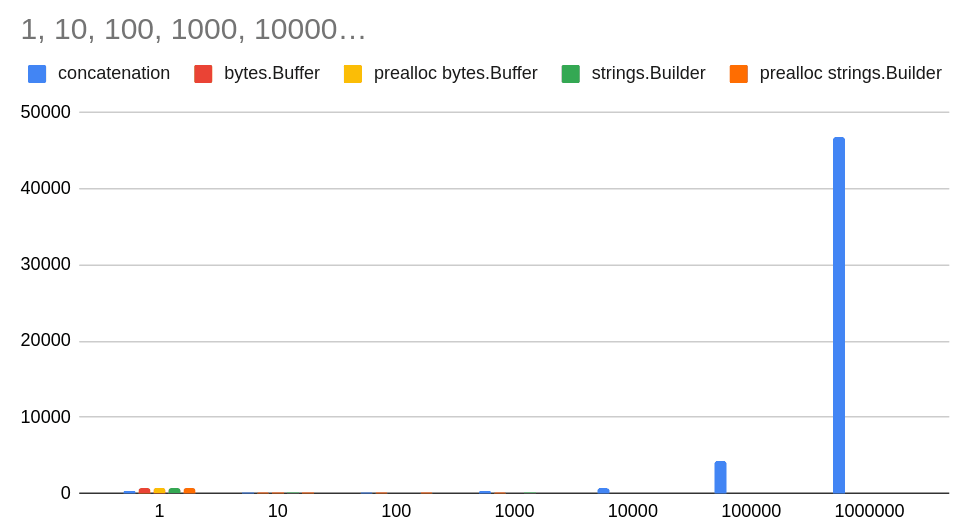Select the "prealloc strings.Builder" legend label
Viewport: 968px width, 532px height.
pyautogui.click(x=850, y=74)
